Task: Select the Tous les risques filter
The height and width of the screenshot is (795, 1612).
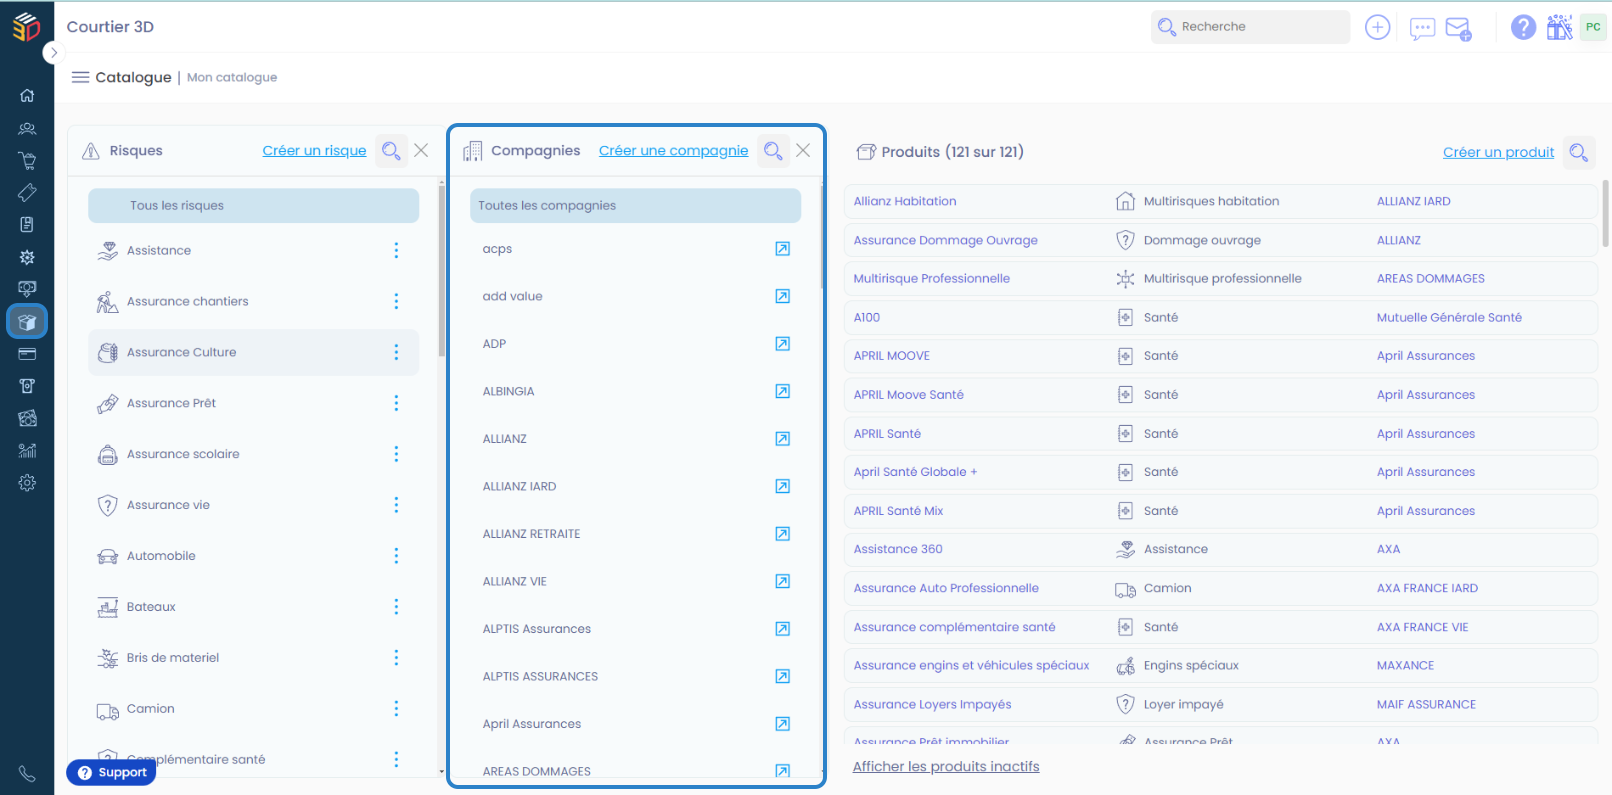Action: 253,206
